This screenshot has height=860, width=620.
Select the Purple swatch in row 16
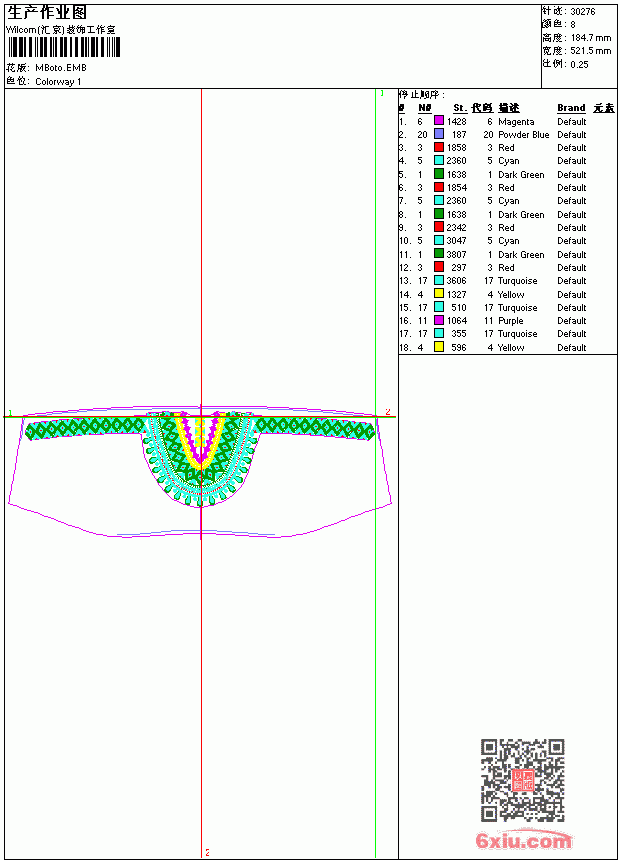(x=439, y=320)
